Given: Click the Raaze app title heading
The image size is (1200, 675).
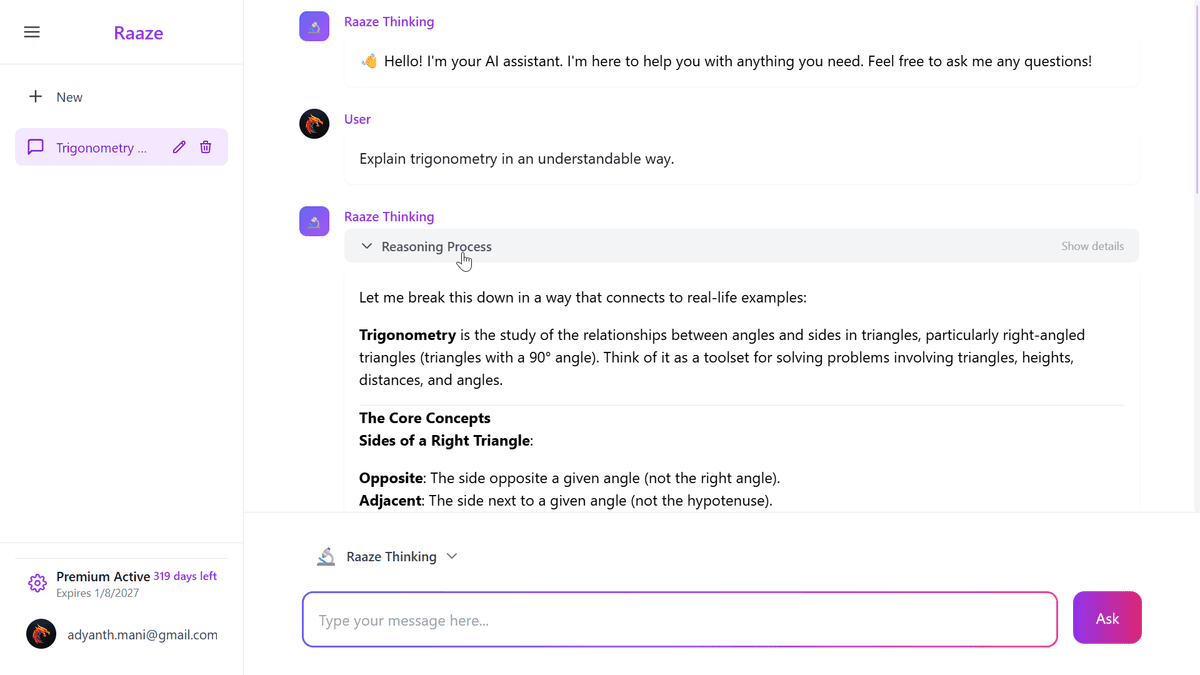Looking at the screenshot, I should click(x=137, y=32).
